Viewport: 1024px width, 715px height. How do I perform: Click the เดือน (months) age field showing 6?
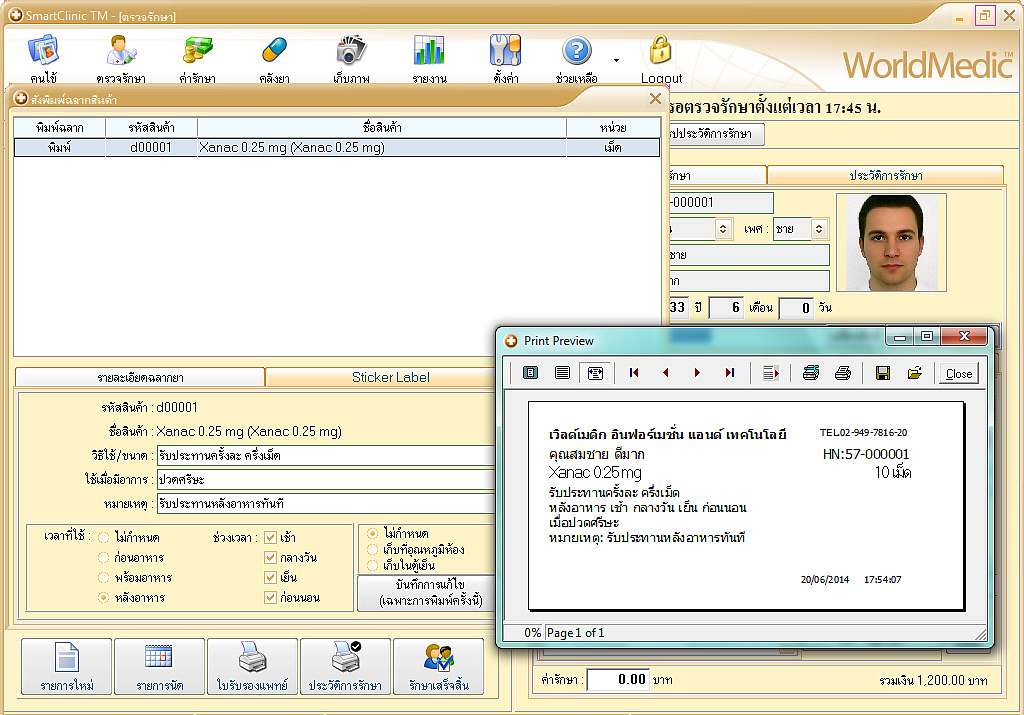point(726,308)
